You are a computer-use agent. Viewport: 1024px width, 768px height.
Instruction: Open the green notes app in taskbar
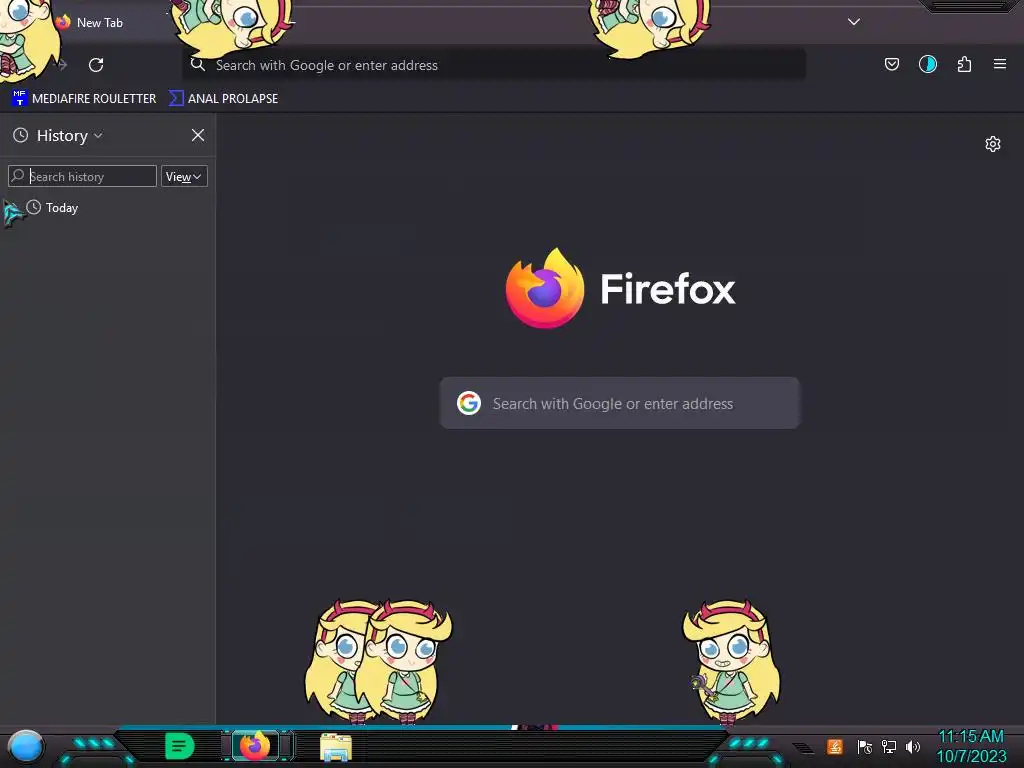click(180, 746)
